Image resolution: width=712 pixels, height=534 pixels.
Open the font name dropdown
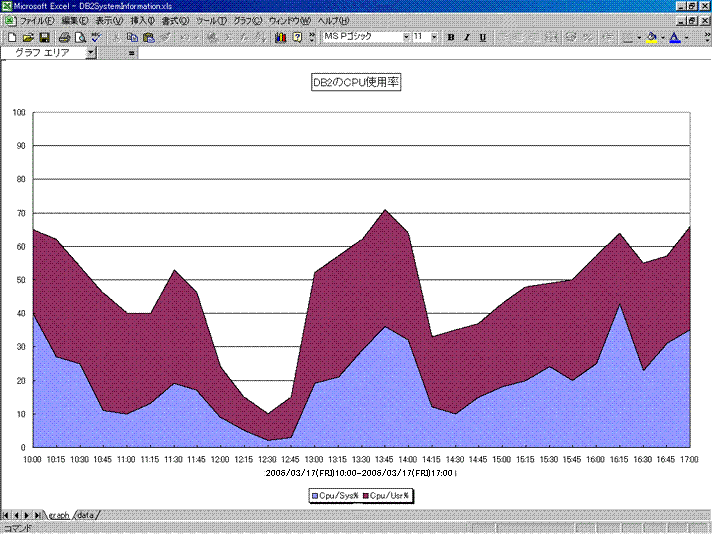click(x=406, y=37)
